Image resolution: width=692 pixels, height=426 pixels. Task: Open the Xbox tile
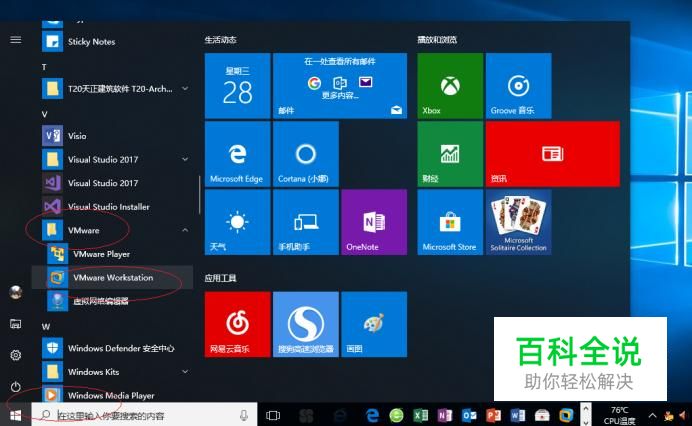click(x=450, y=86)
